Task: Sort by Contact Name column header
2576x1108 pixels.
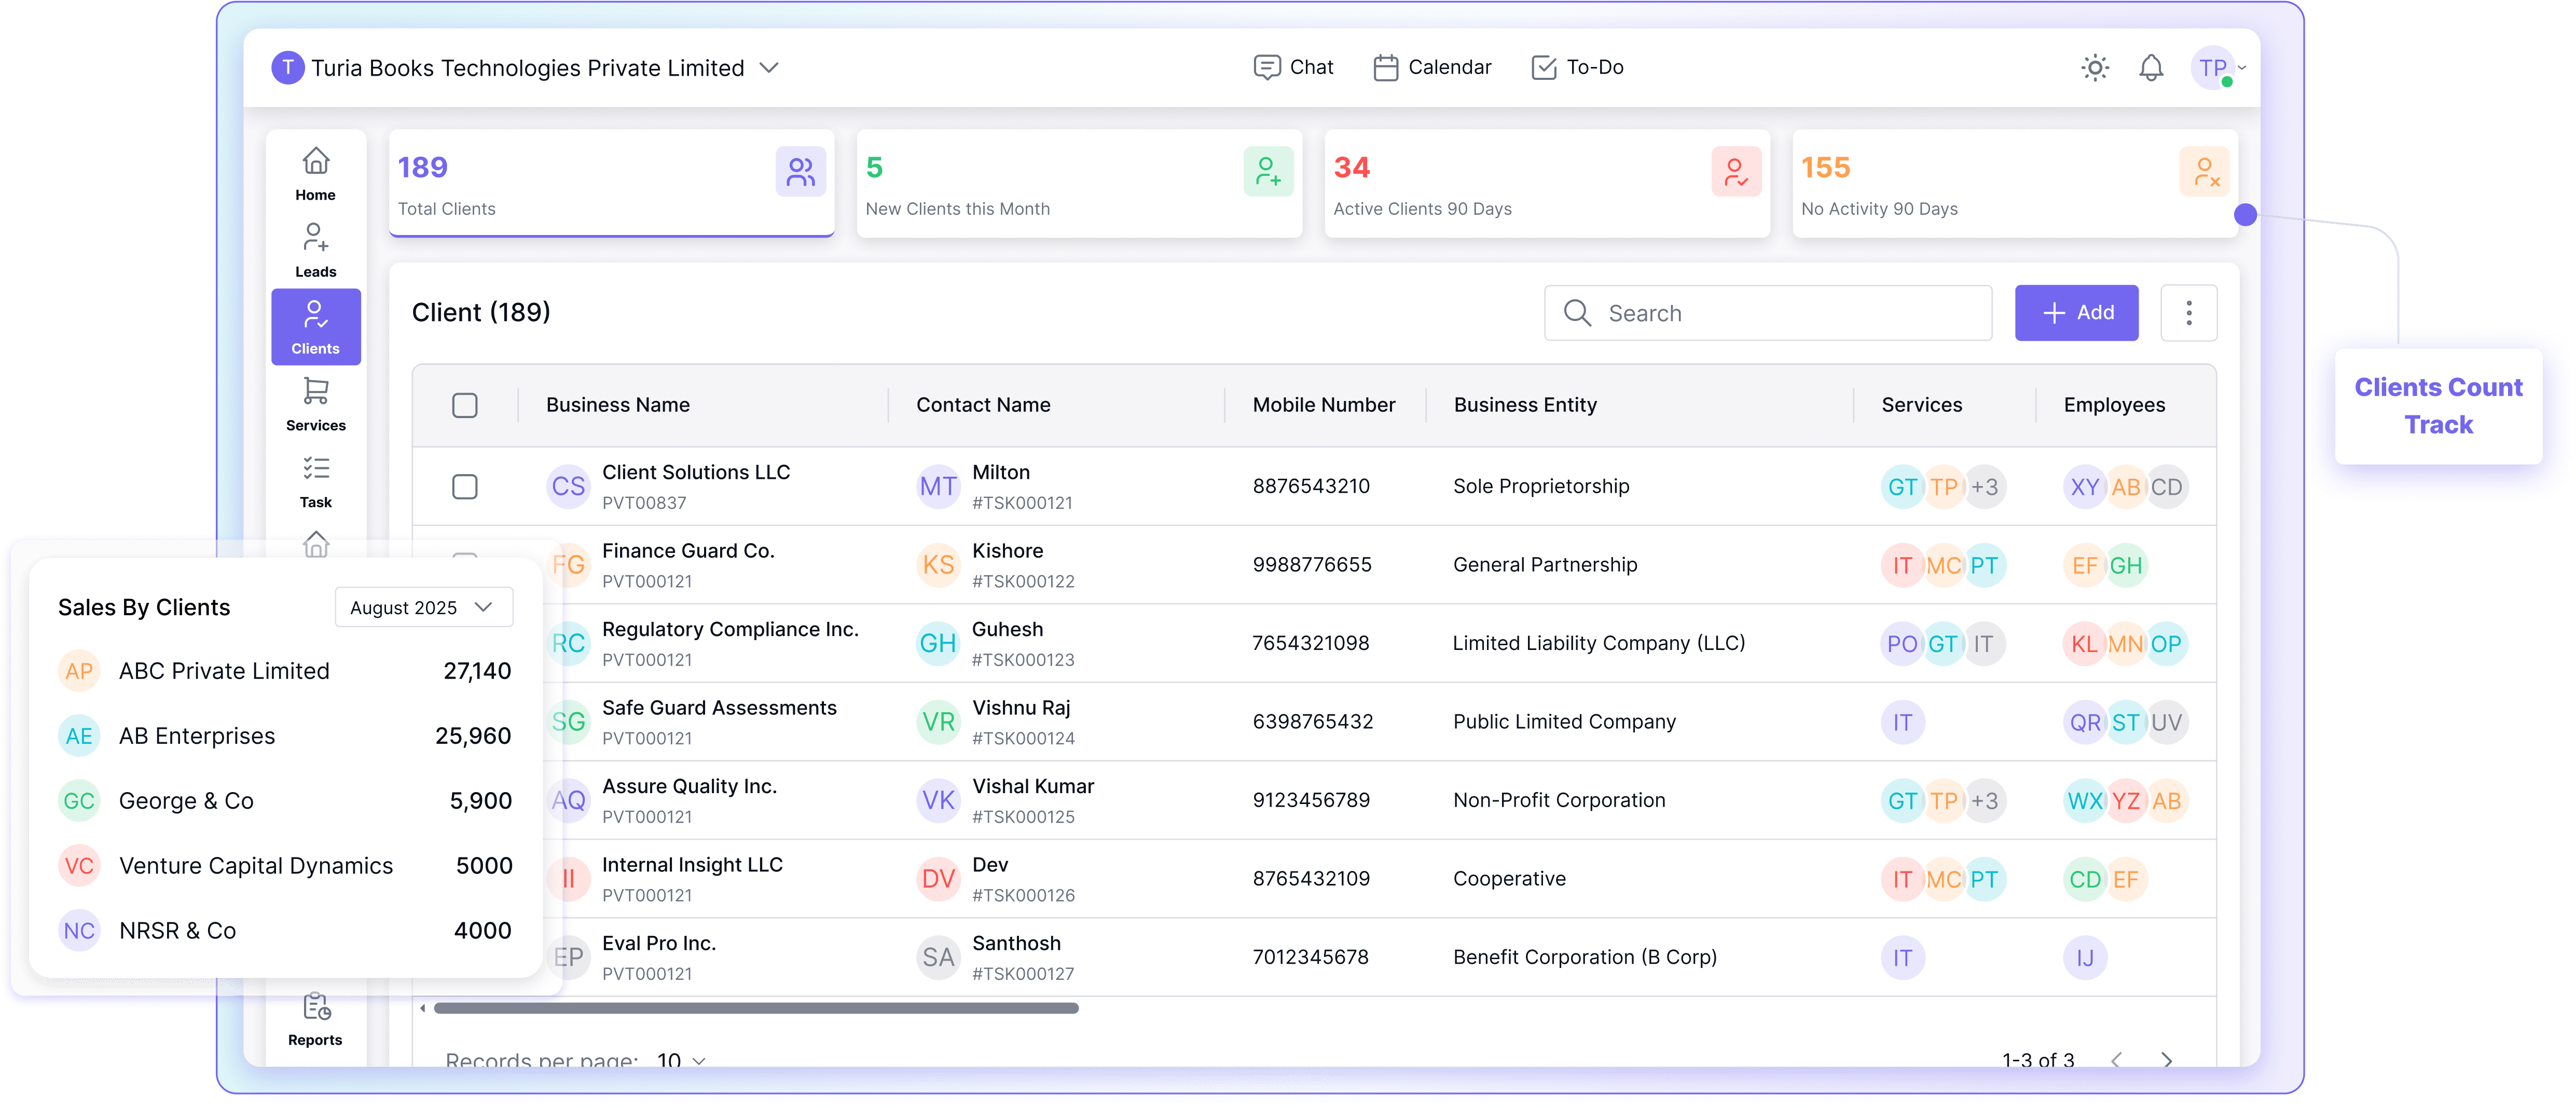Action: (x=983, y=405)
